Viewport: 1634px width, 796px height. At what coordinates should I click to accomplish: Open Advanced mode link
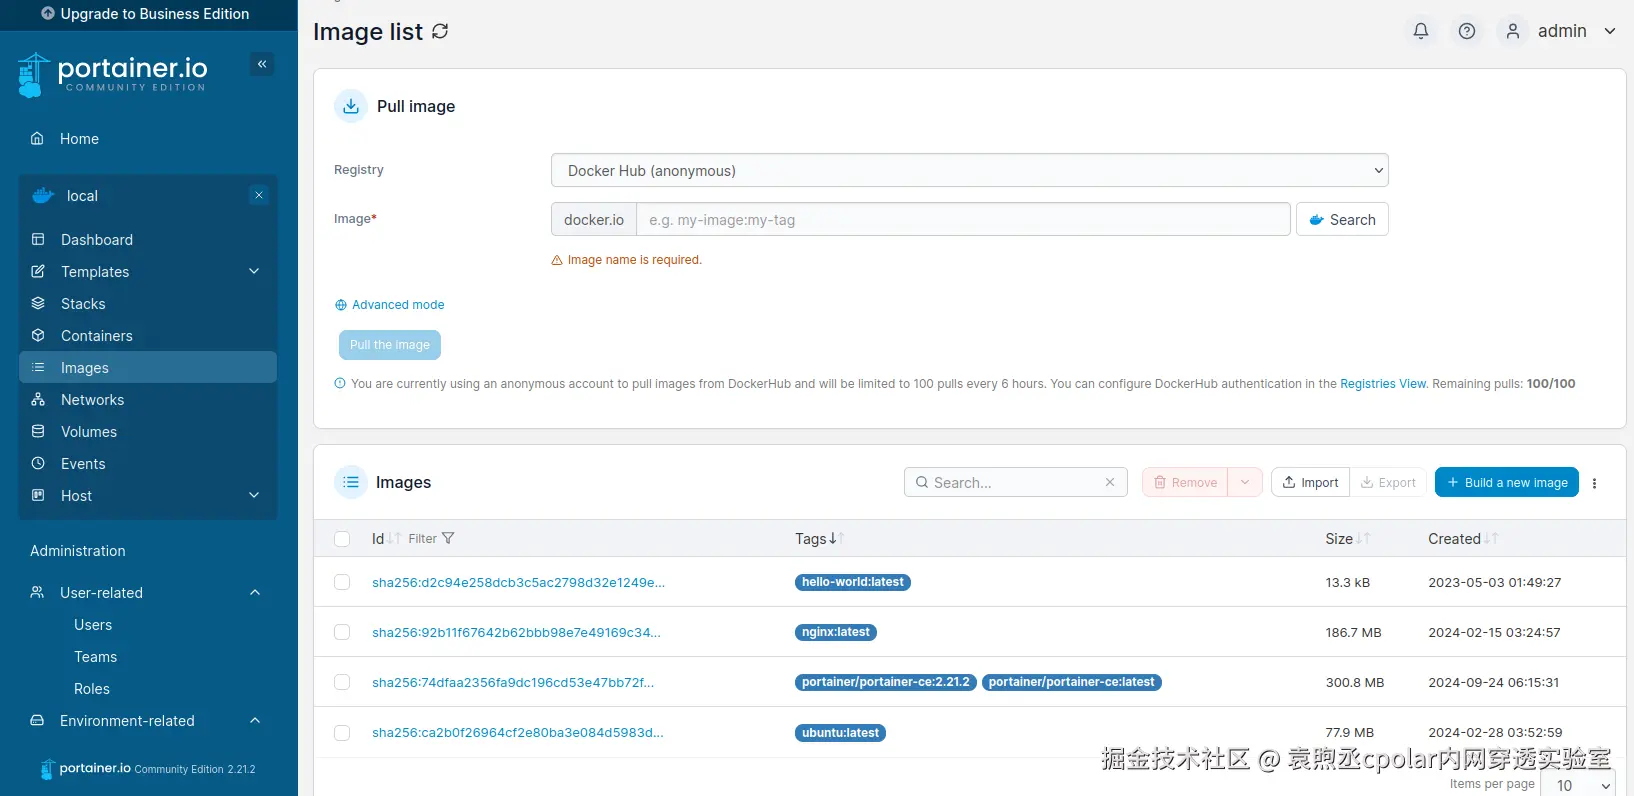click(398, 305)
